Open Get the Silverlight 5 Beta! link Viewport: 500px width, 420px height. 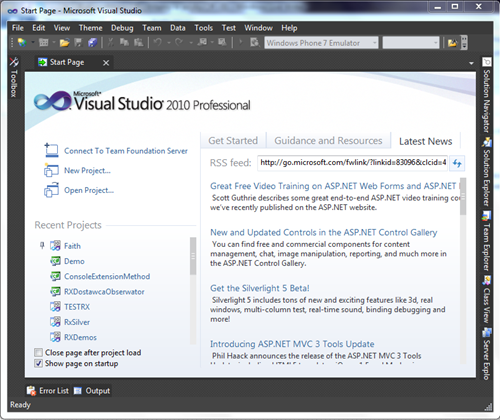pyautogui.click(x=260, y=288)
